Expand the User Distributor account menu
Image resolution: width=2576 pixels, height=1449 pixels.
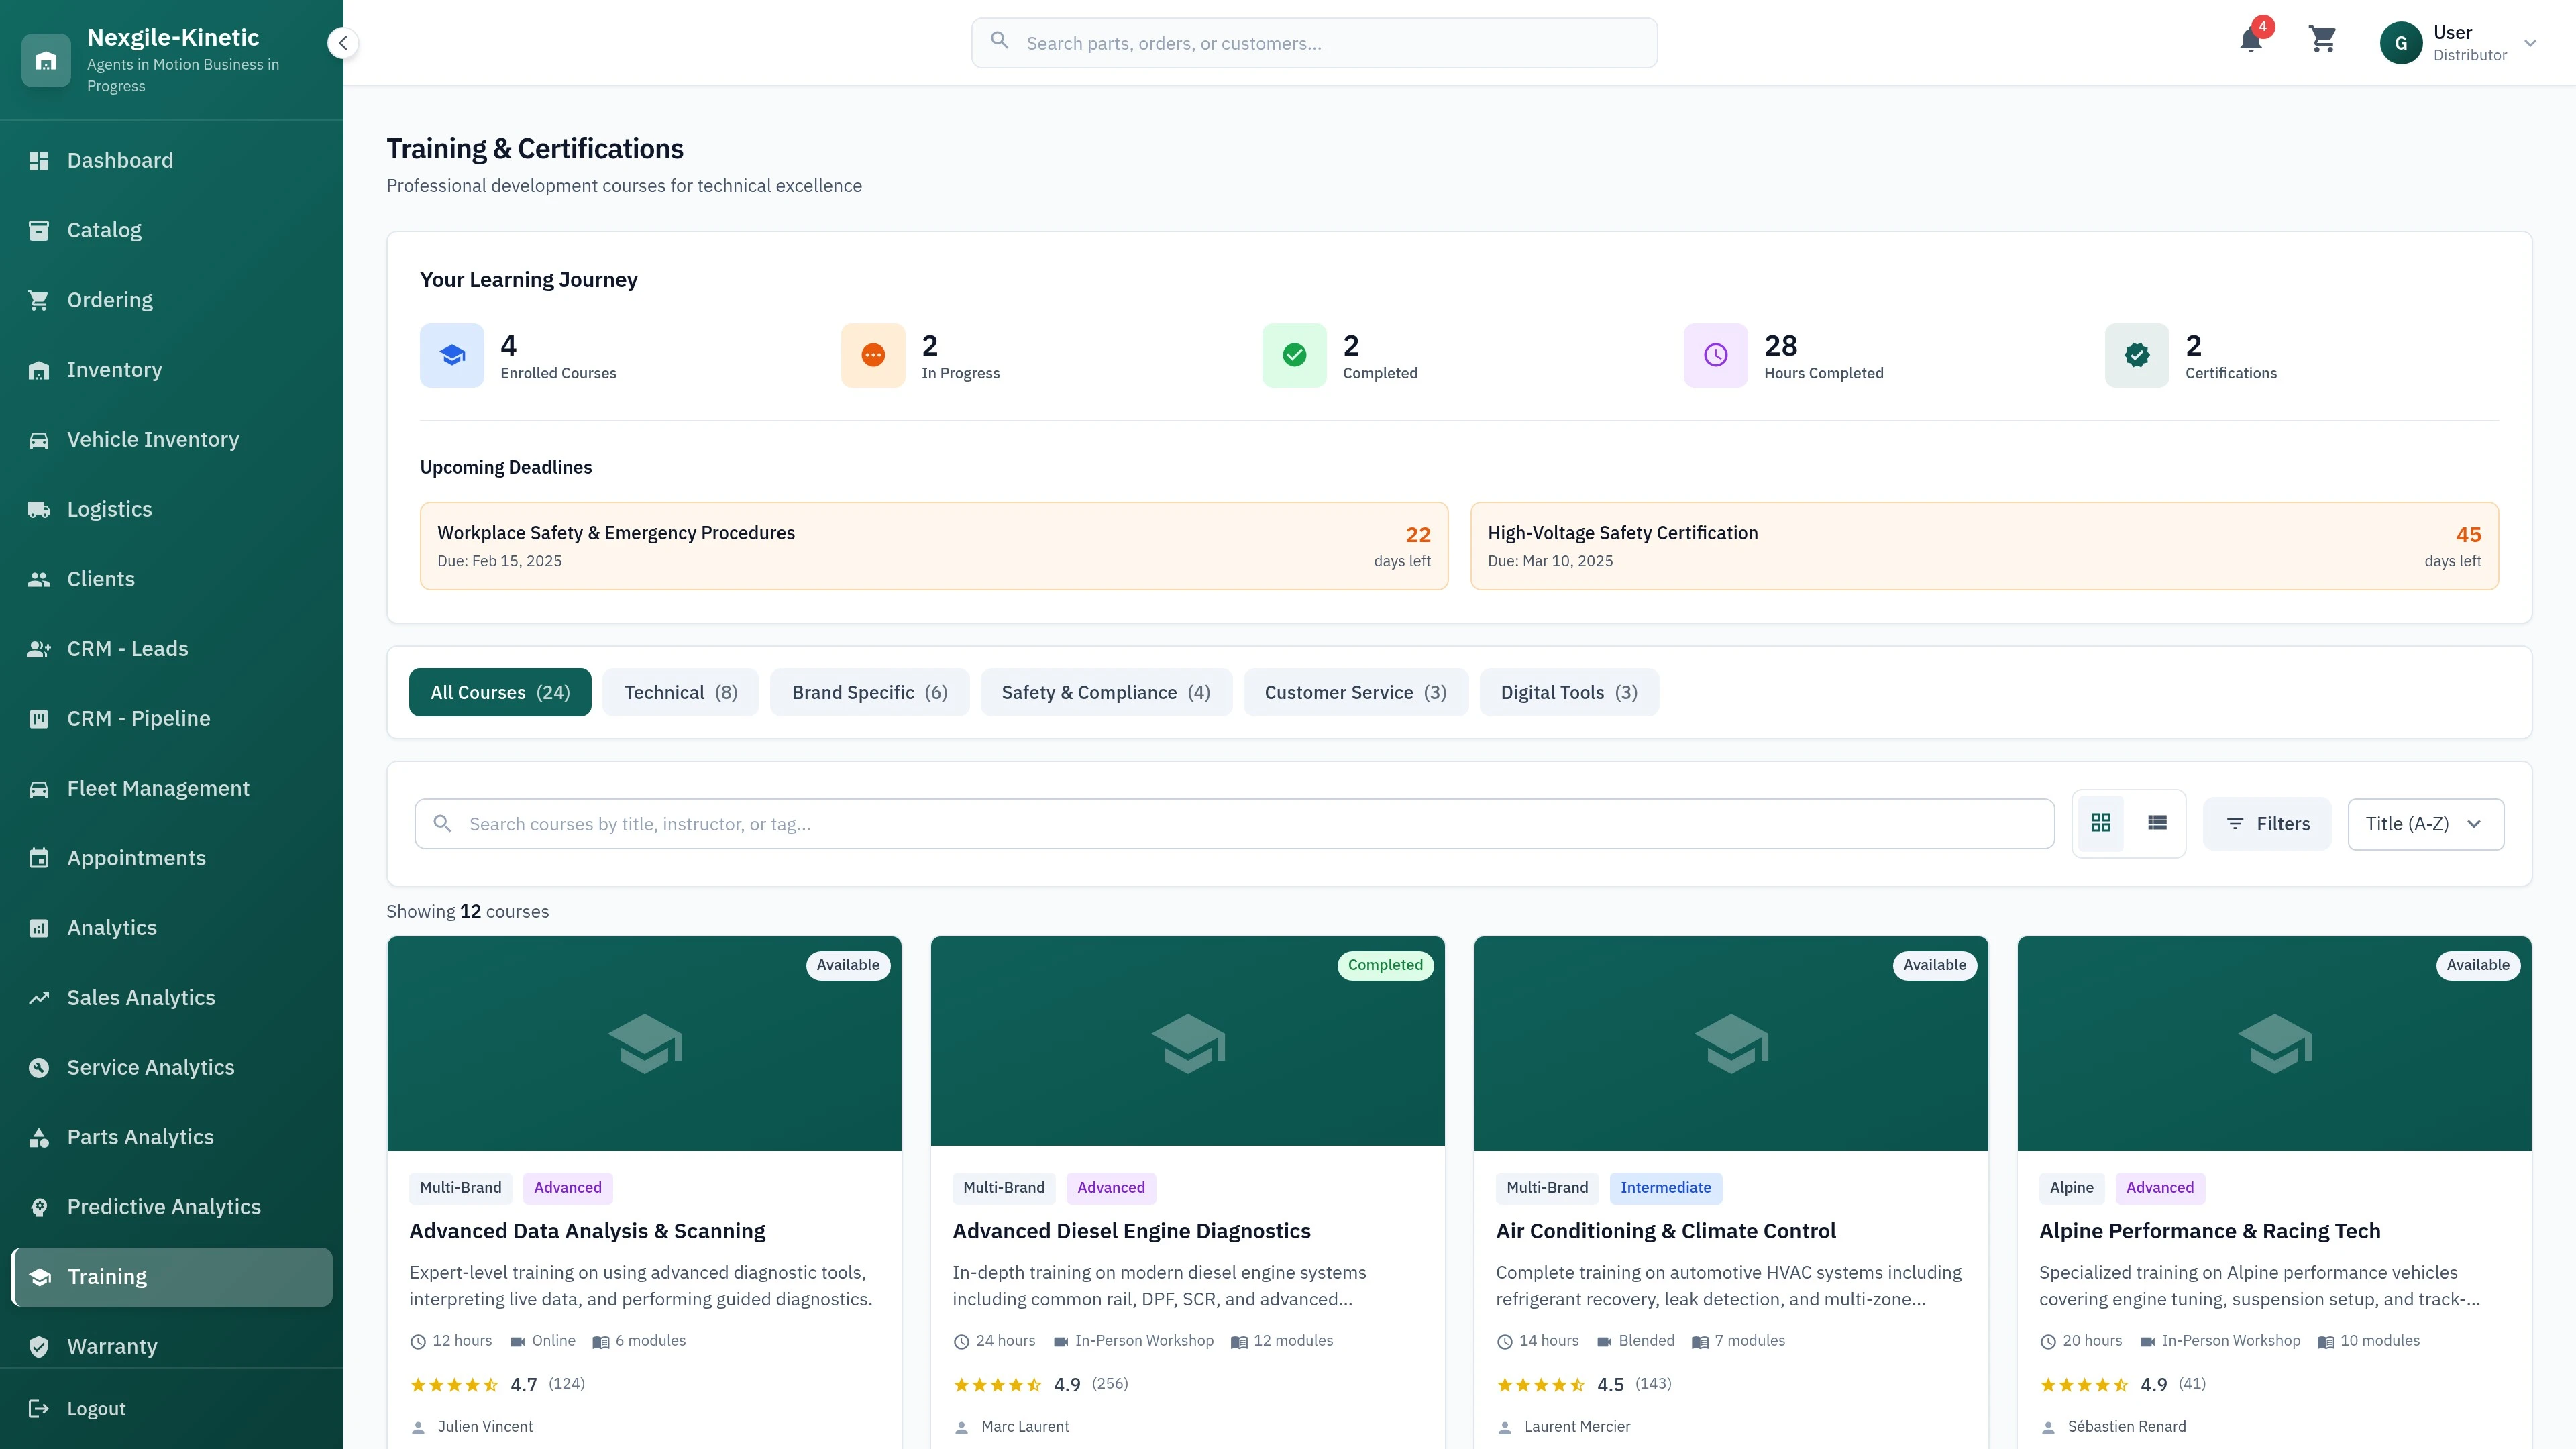coord(2465,42)
